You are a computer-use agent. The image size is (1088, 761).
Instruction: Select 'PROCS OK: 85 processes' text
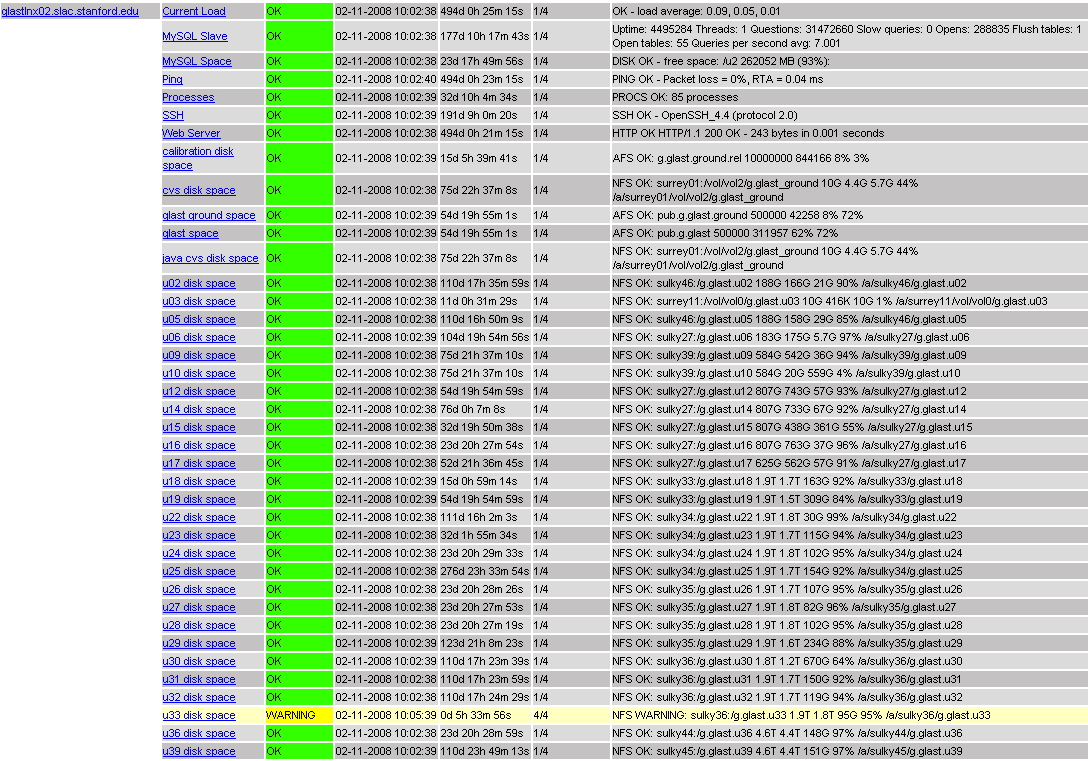coord(675,97)
